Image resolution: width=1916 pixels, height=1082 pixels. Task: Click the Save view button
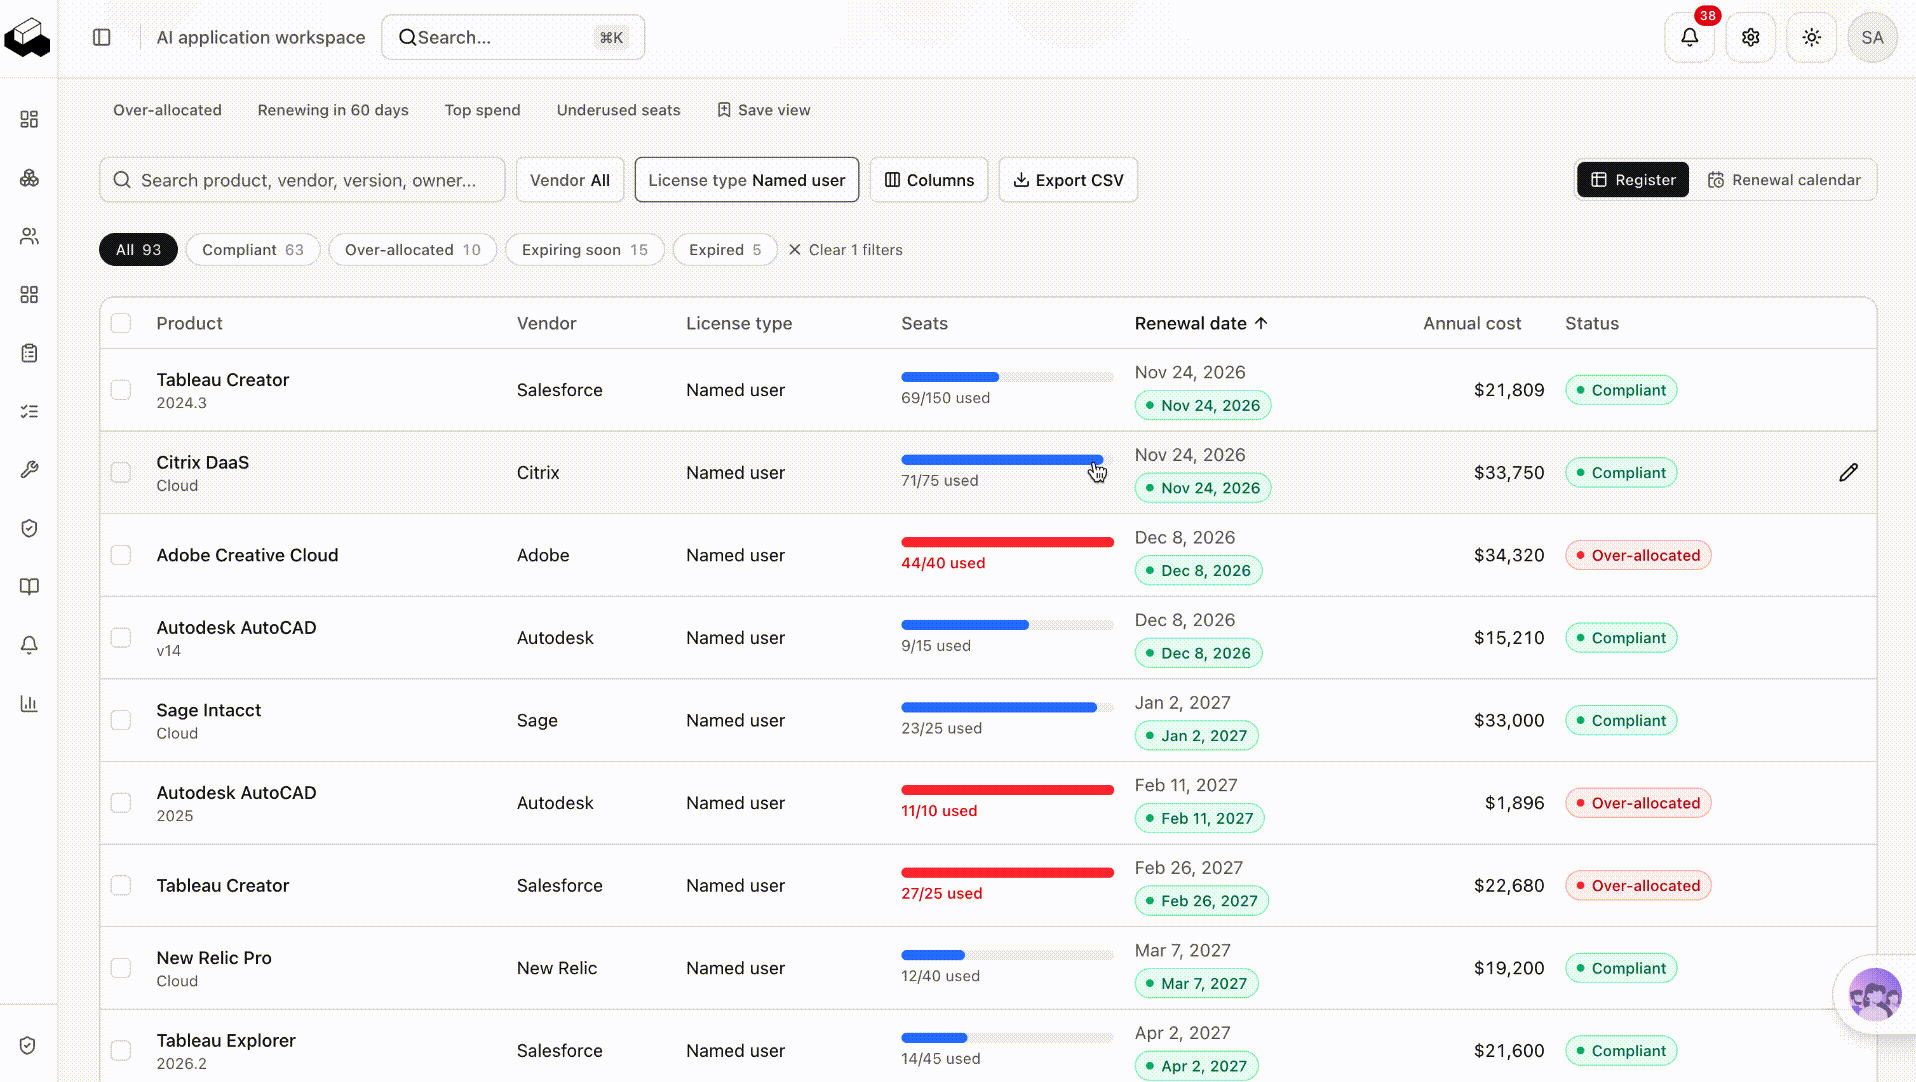point(764,110)
